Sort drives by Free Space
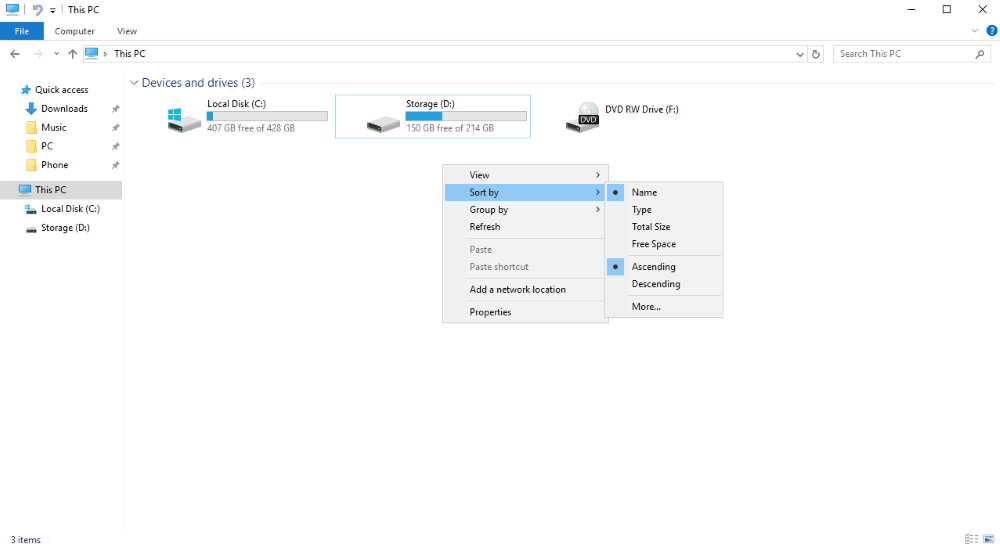This screenshot has height=548, width=1000. click(x=664, y=244)
